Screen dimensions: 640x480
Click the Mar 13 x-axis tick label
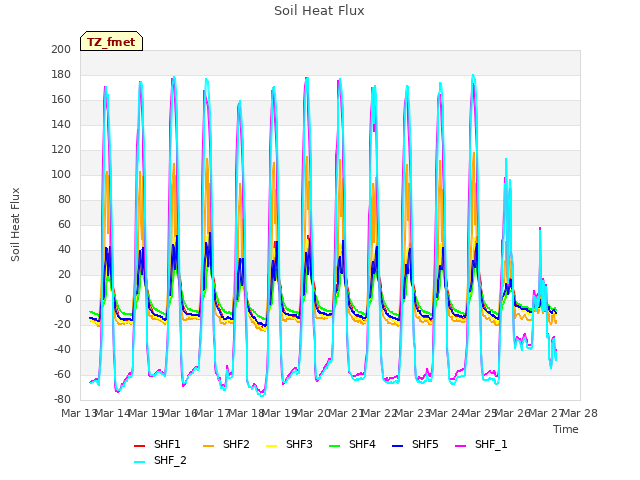tap(79, 413)
